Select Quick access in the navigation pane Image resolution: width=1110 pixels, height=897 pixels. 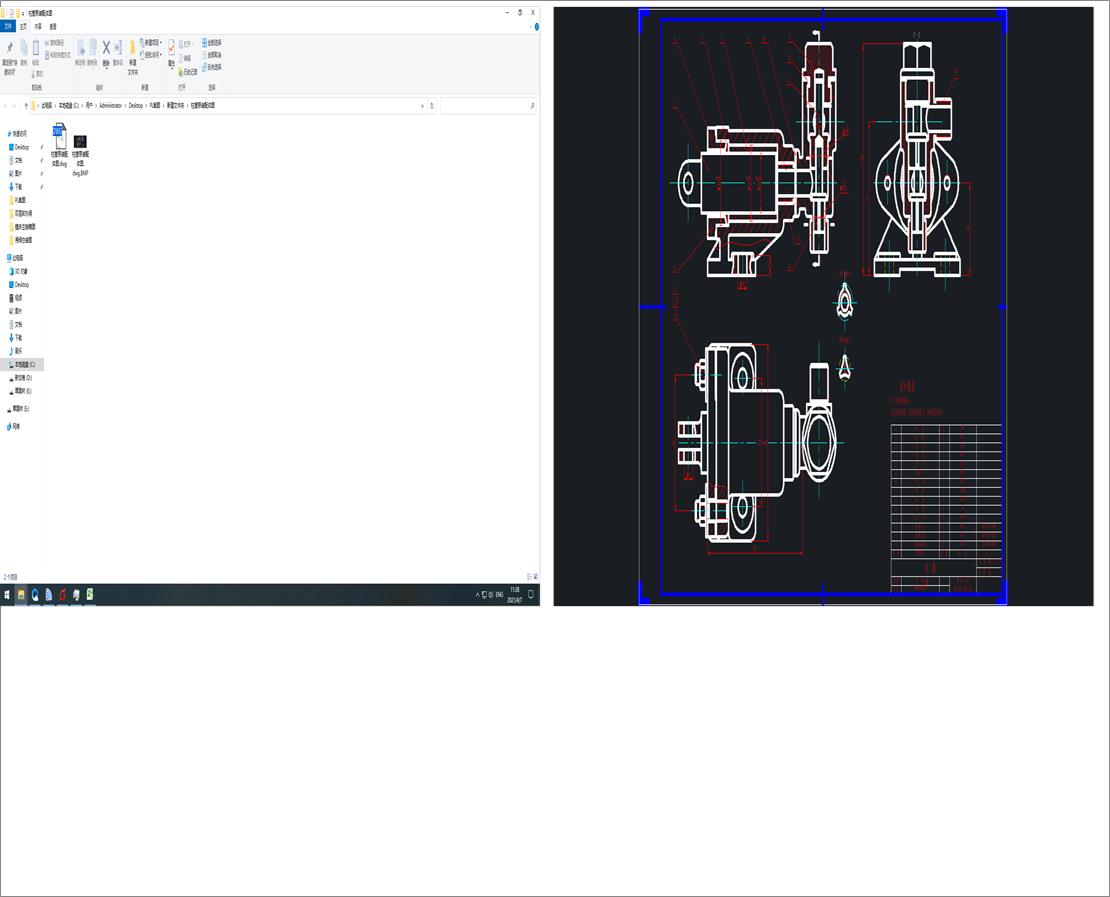point(18,133)
